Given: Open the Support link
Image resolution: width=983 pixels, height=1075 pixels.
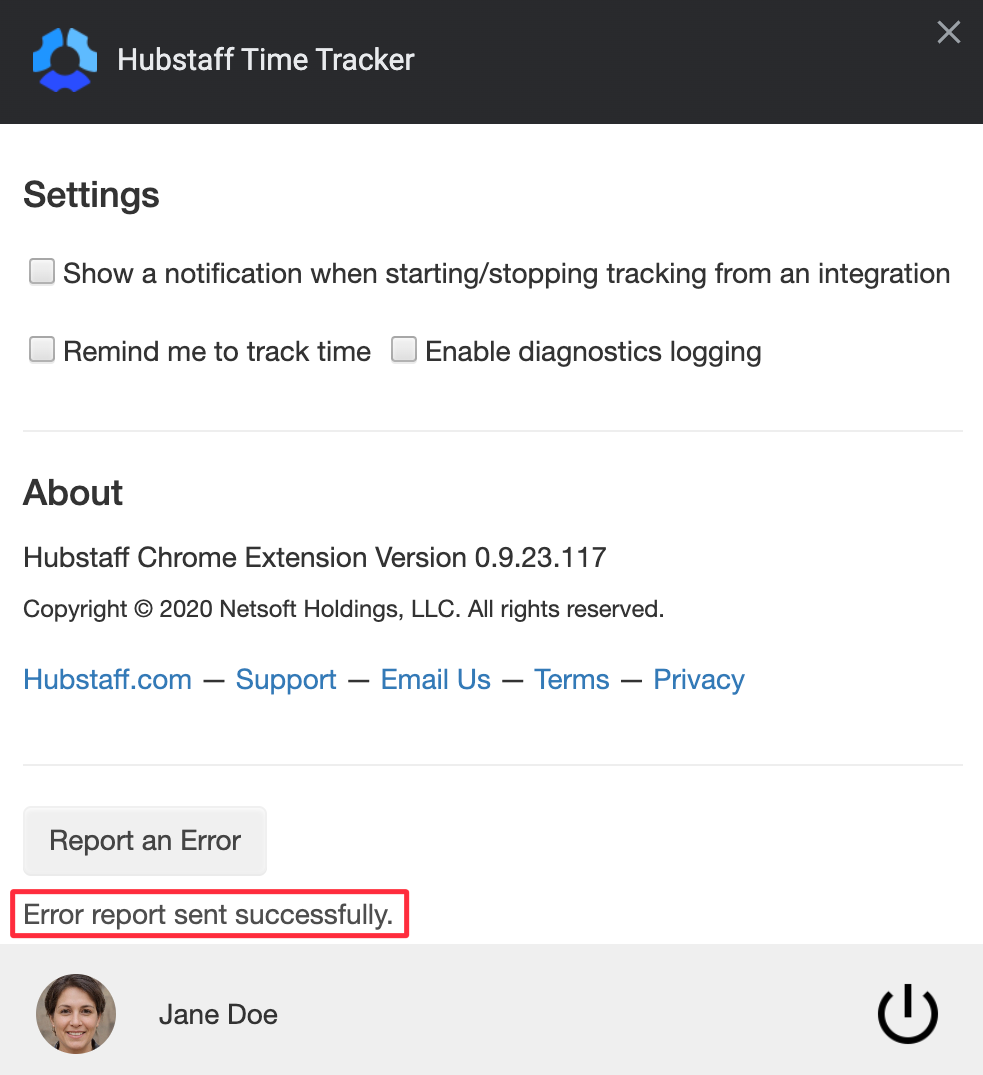Looking at the screenshot, I should click(x=286, y=679).
